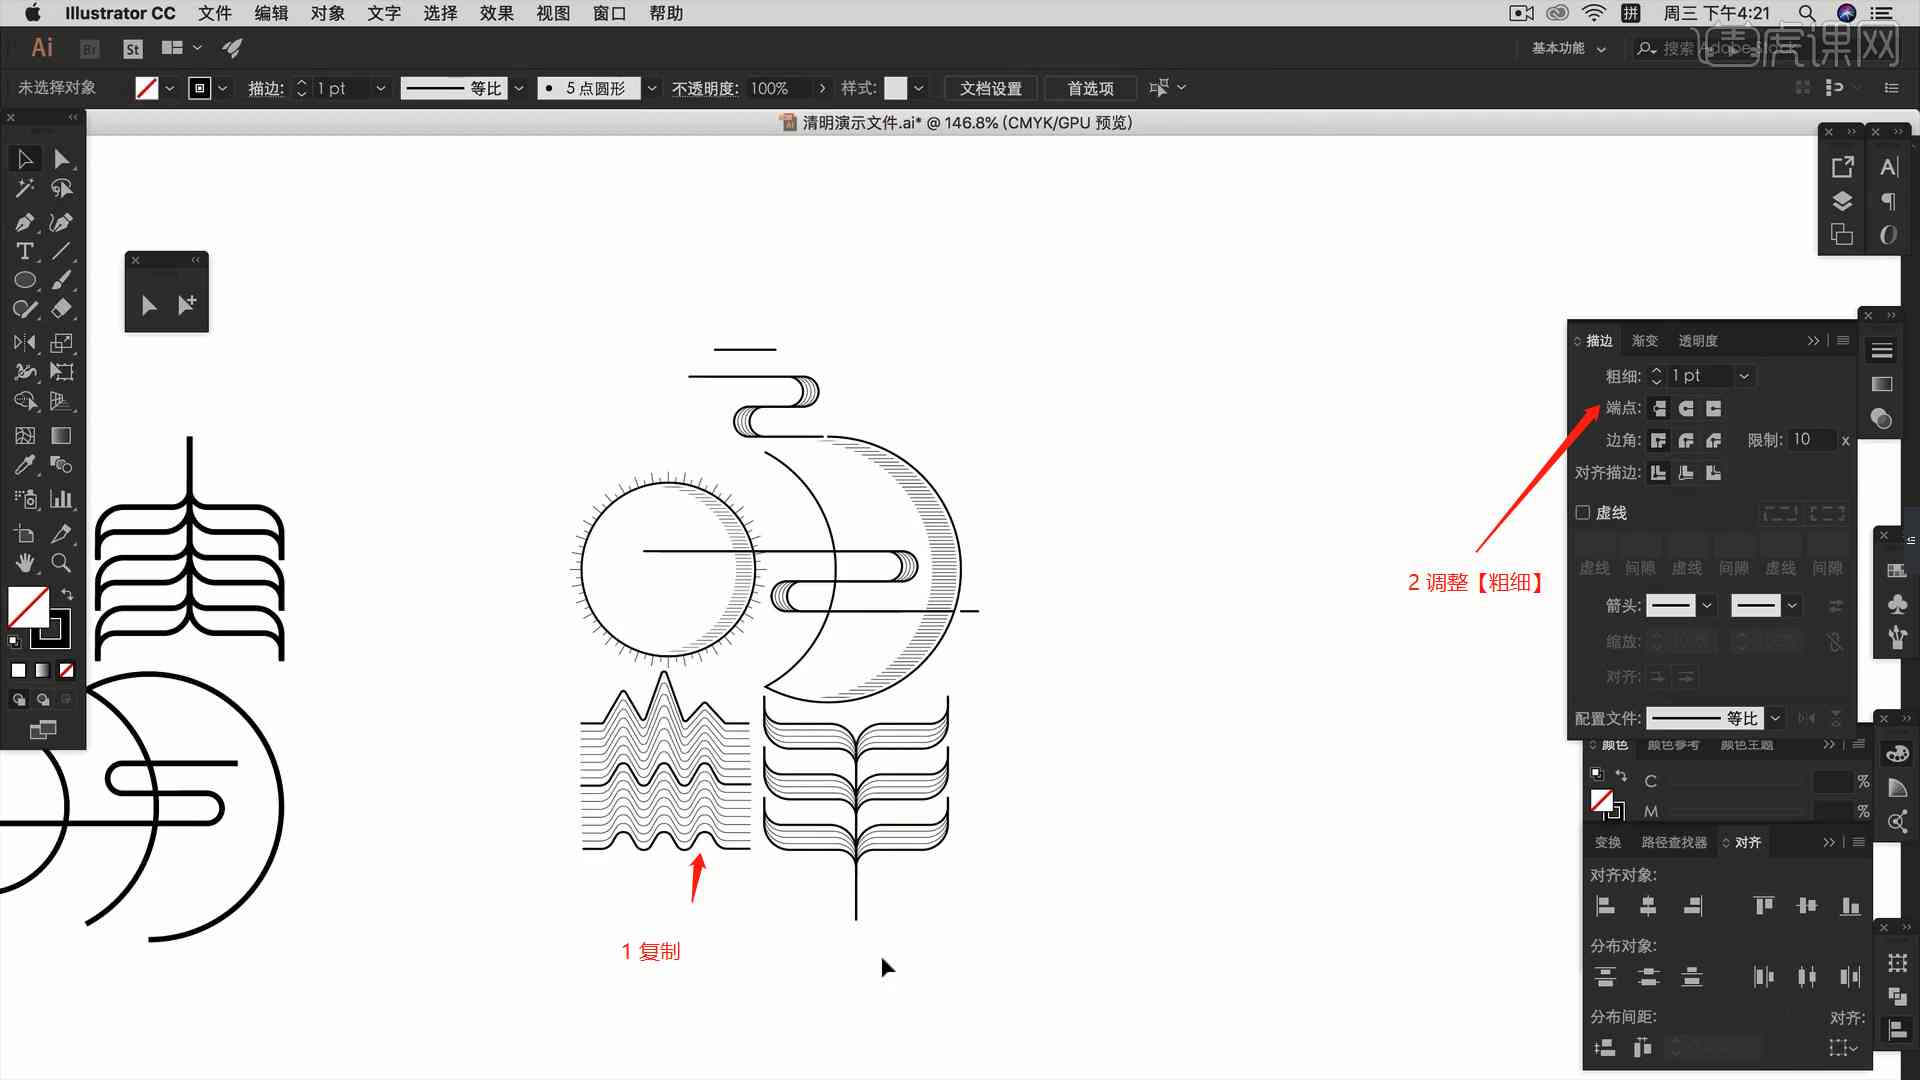Select the Zoom tool in toolbar
This screenshot has width=1920, height=1080.
pos(62,560)
